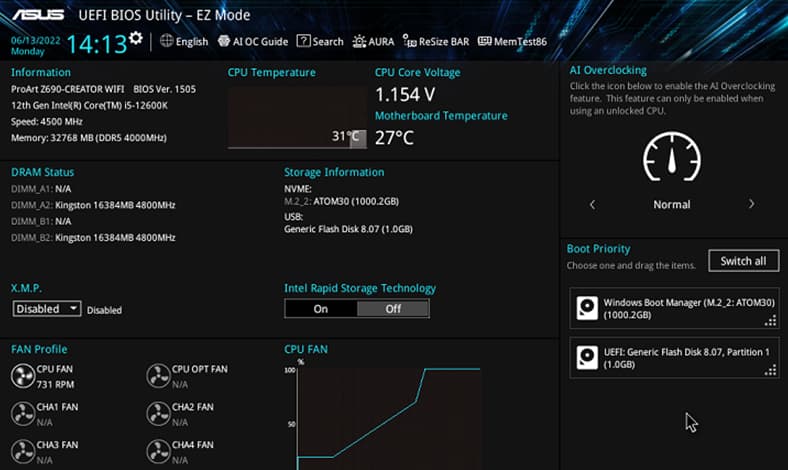Click the AURA light icon
788x470 pixels.
359,42
